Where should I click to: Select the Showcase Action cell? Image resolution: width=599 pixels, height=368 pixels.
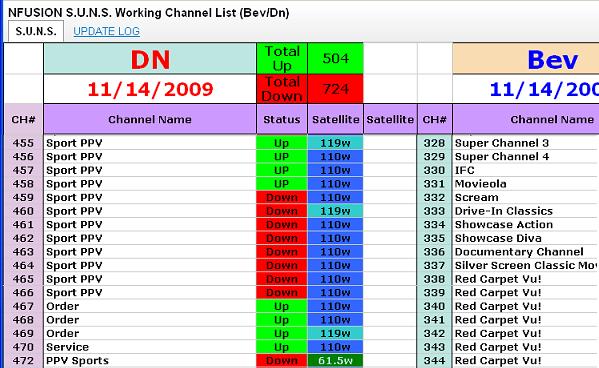click(x=526, y=225)
